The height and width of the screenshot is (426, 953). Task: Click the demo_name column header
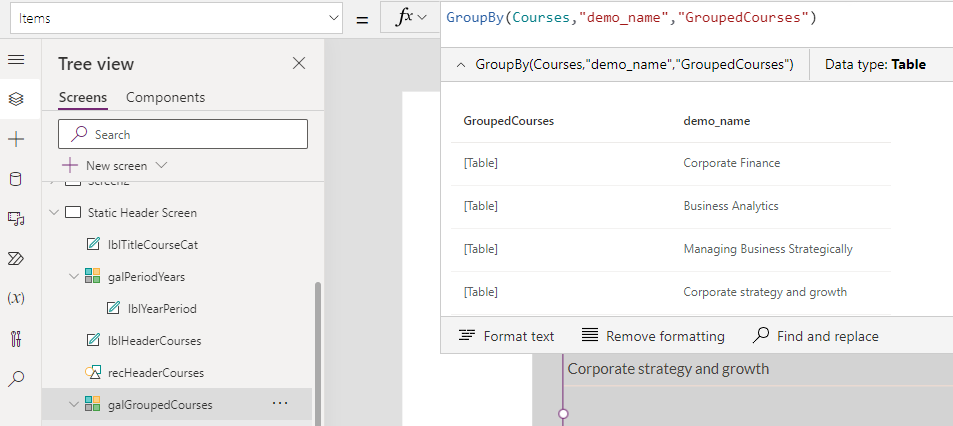[x=717, y=121]
